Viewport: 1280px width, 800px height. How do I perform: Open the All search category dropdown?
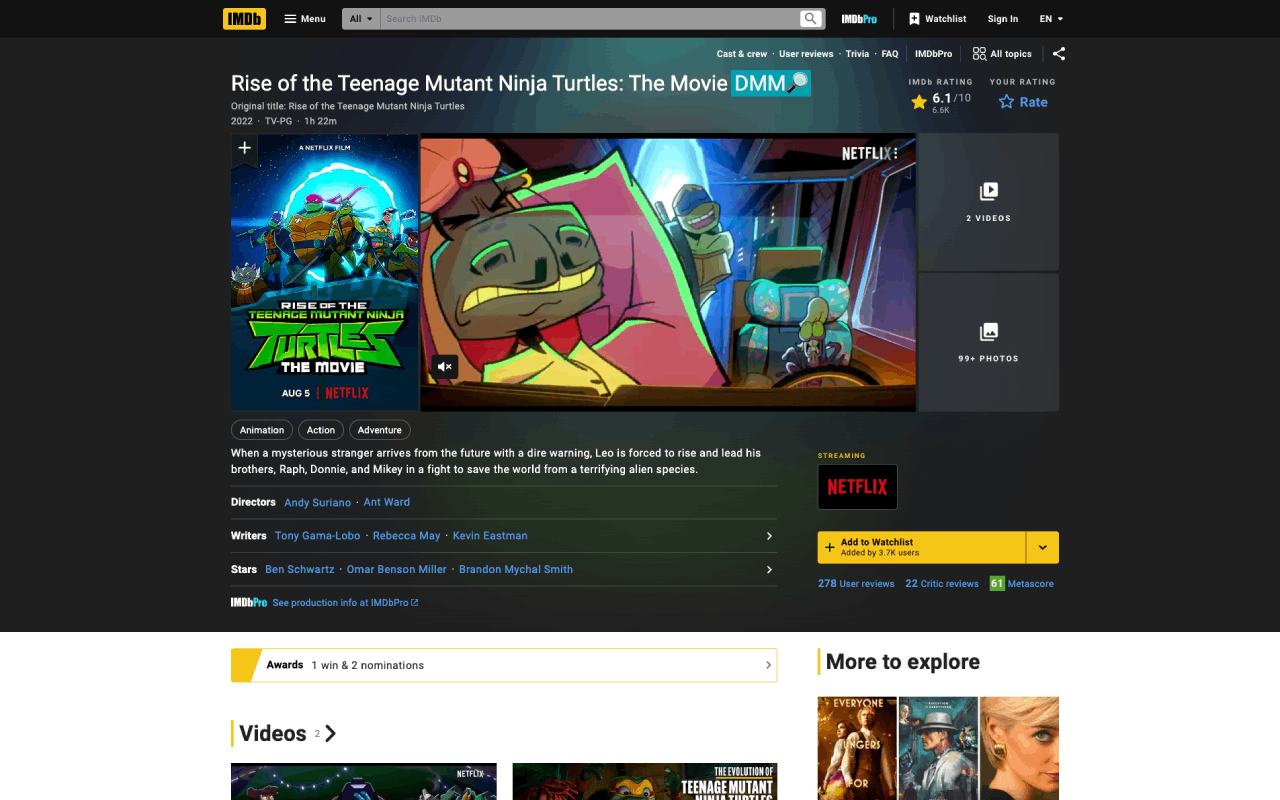(361, 19)
